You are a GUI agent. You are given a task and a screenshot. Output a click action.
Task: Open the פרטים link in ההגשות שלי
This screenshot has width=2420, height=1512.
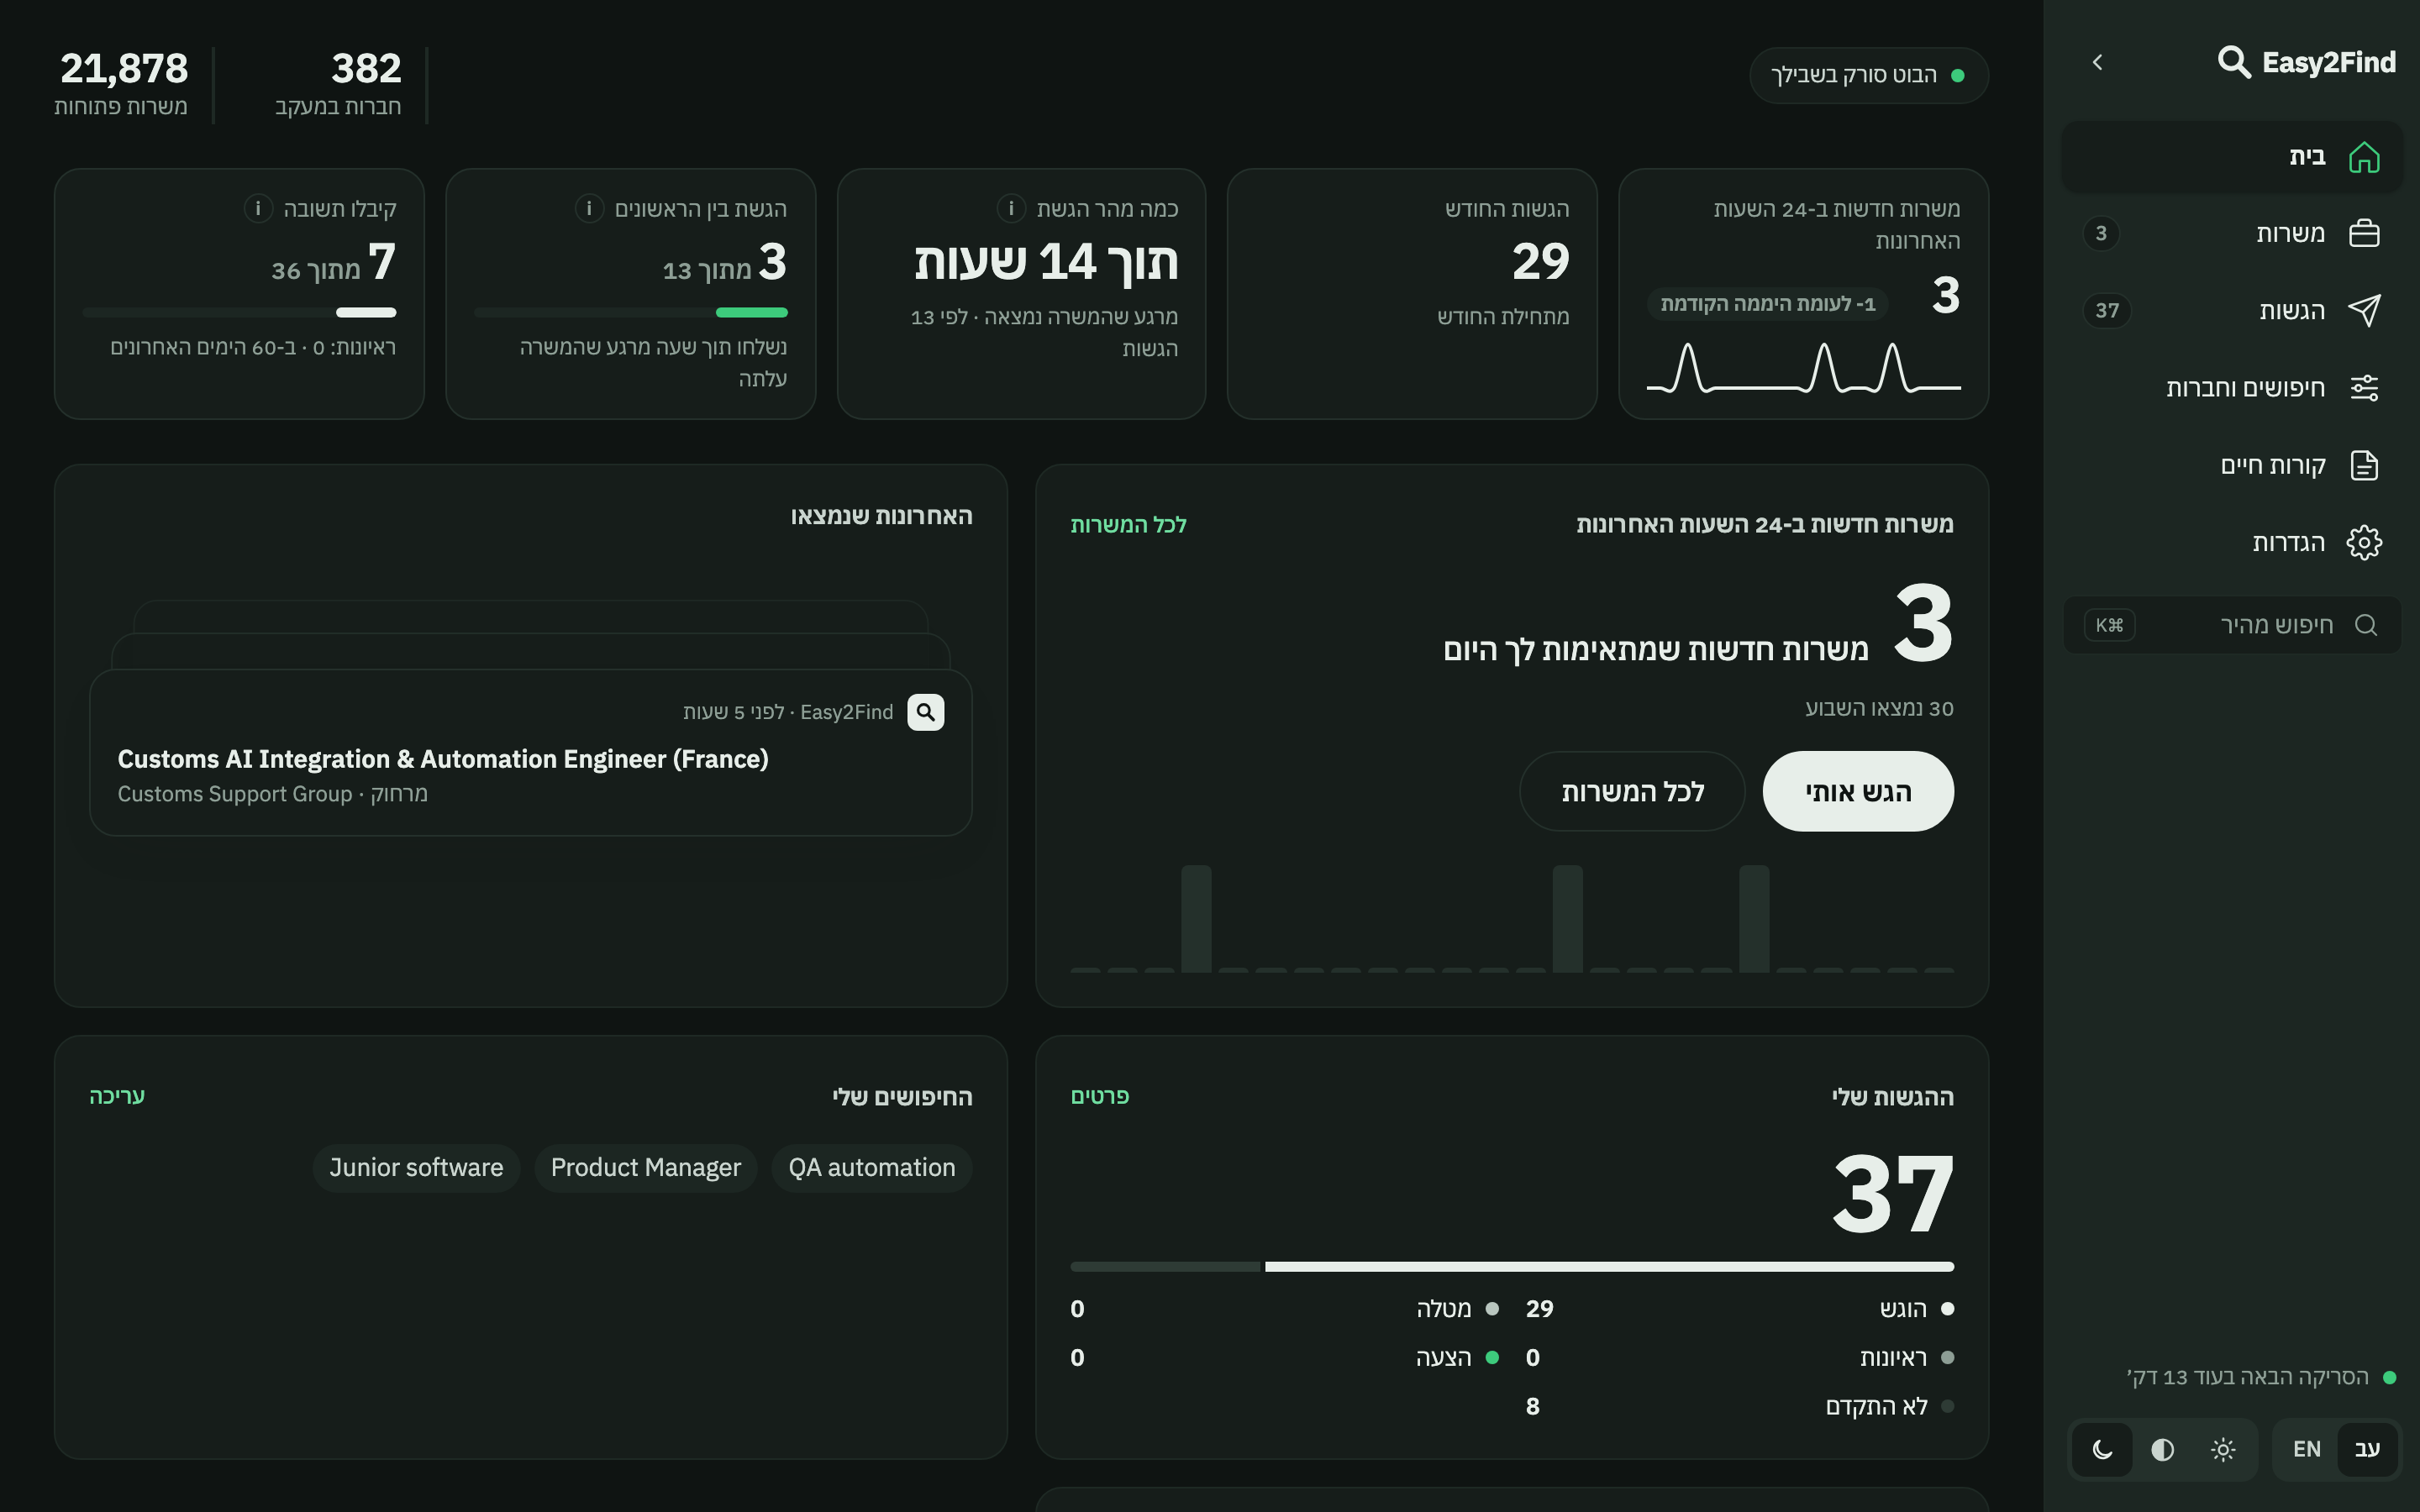pos(1100,1096)
